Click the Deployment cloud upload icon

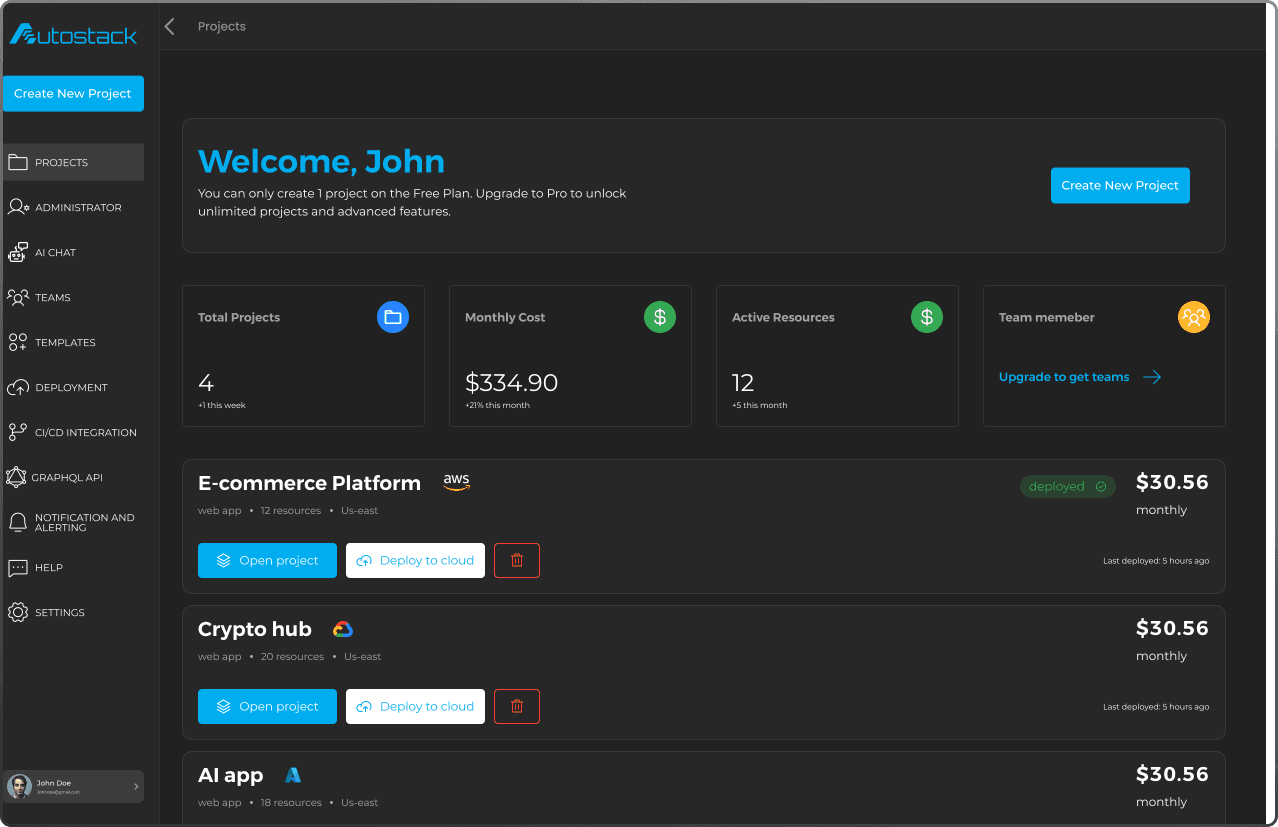coord(17,387)
